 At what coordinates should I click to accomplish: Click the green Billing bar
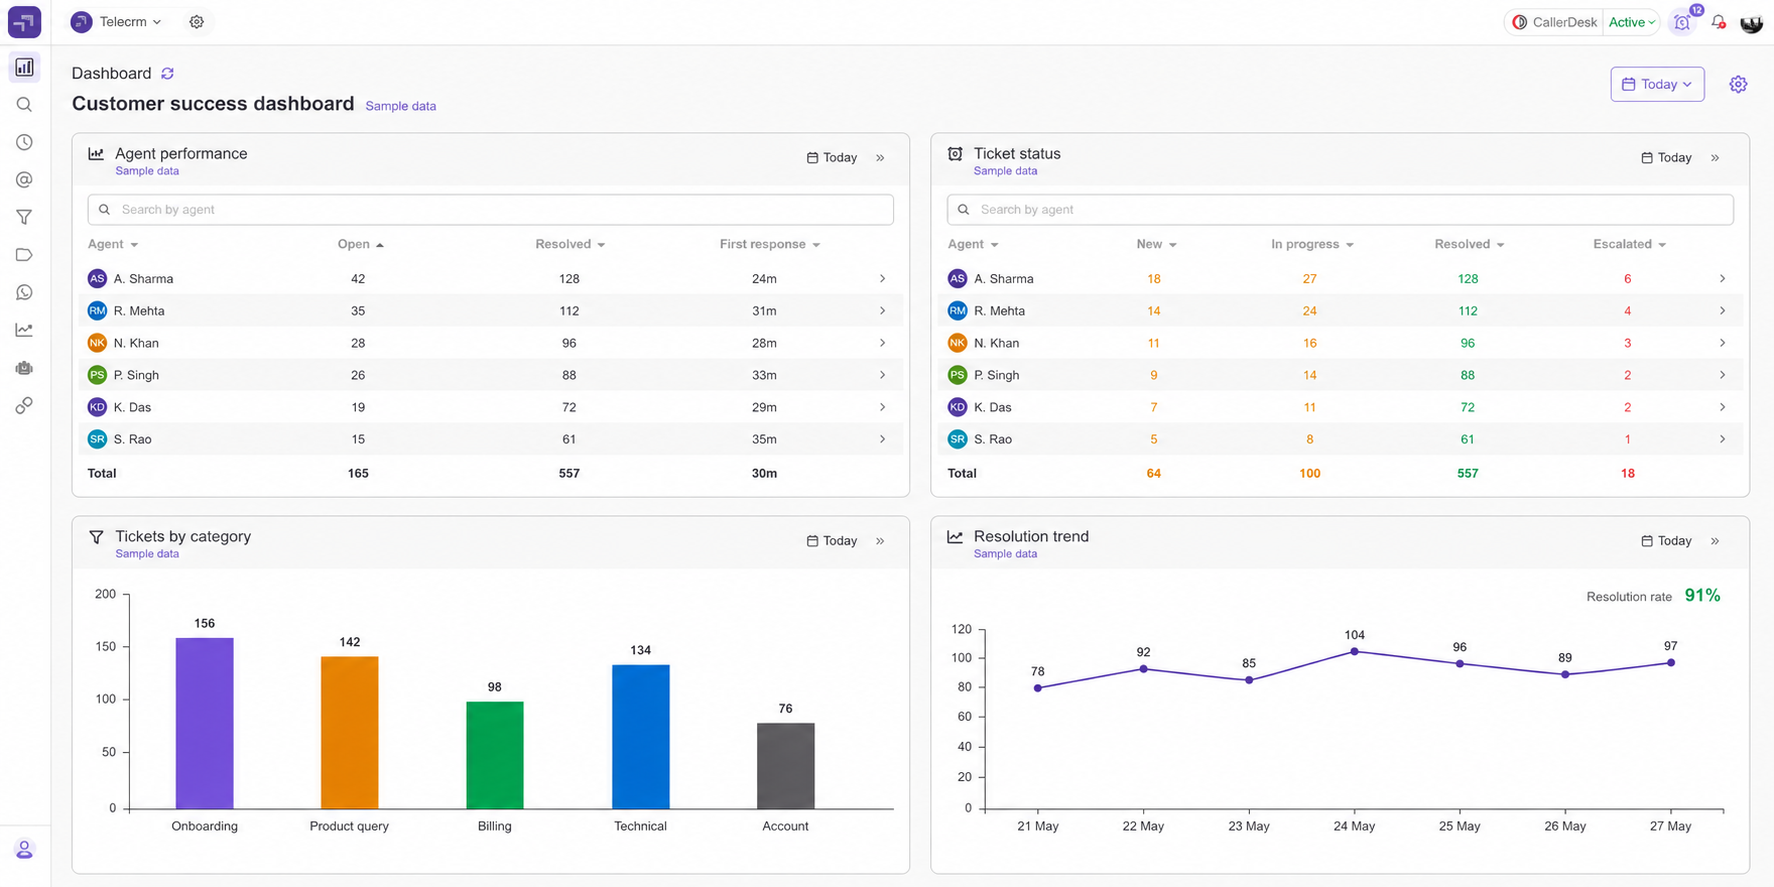coord(495,755)
